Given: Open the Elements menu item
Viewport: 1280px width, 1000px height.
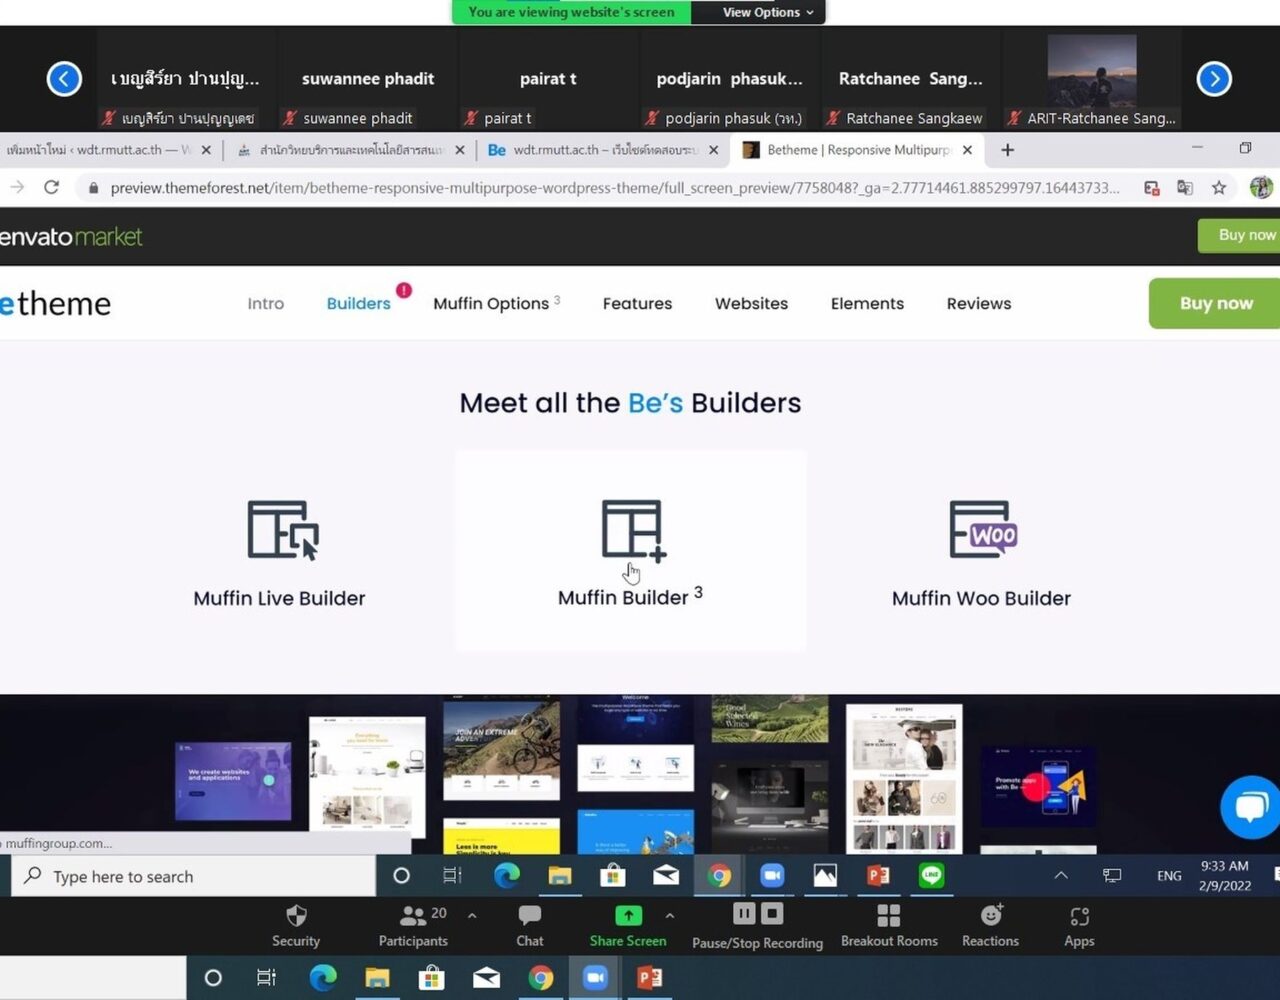Looking at the screenshot, I should (867, 303).
